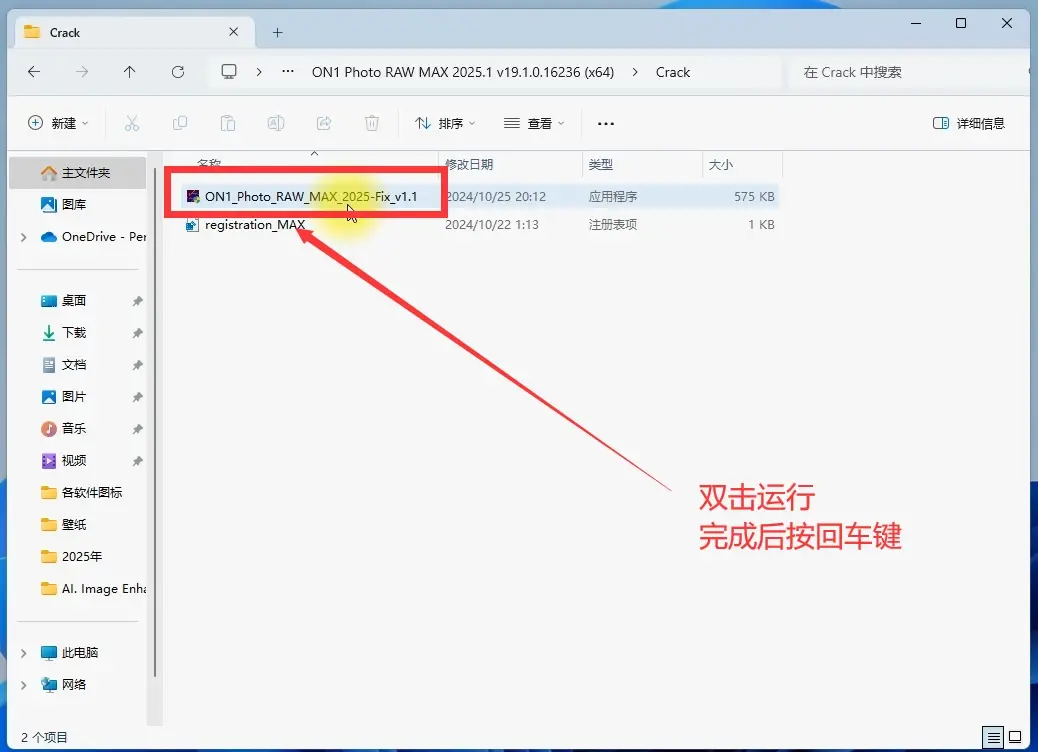Open the New (新建) dropdown
This screenshot has width=1038, height=752.
58,123
